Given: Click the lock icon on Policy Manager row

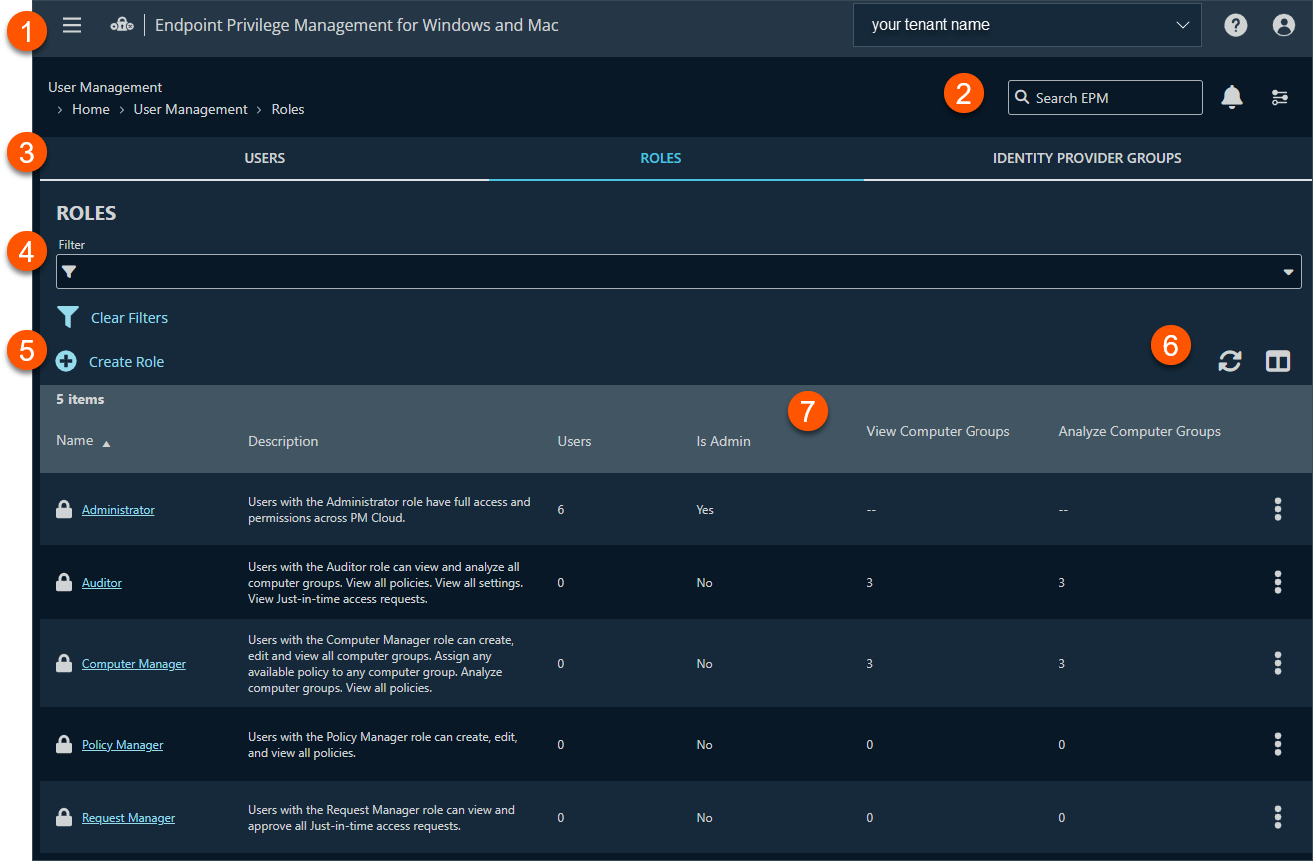Looking at the screenshot, I should 64,745.
